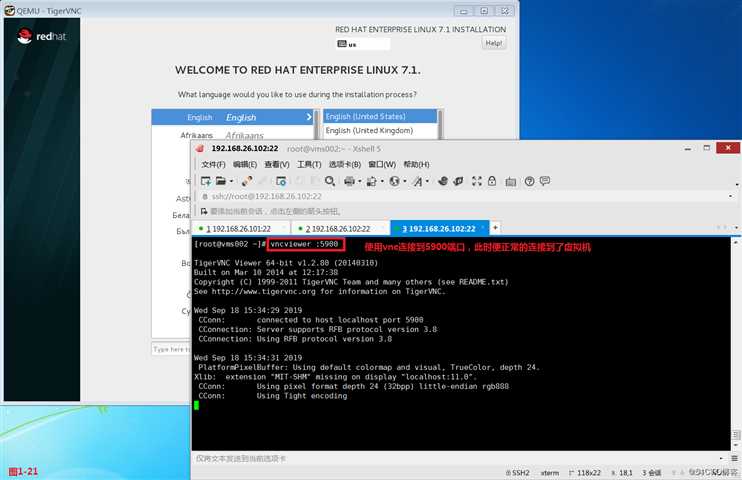Screen dimensions: 742x480
Task: Select active tab 3 192.168.26.102:22
Action: (x=439, y=228)
